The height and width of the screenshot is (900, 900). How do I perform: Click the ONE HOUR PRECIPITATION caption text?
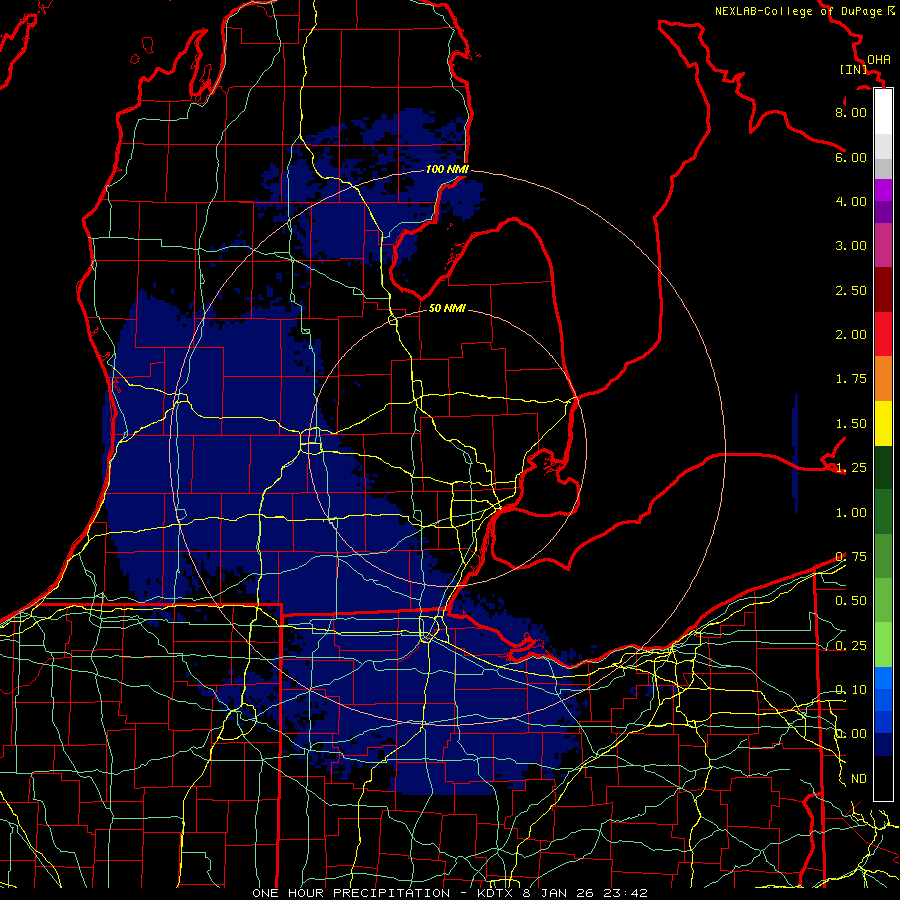click(x=351, y=893)
